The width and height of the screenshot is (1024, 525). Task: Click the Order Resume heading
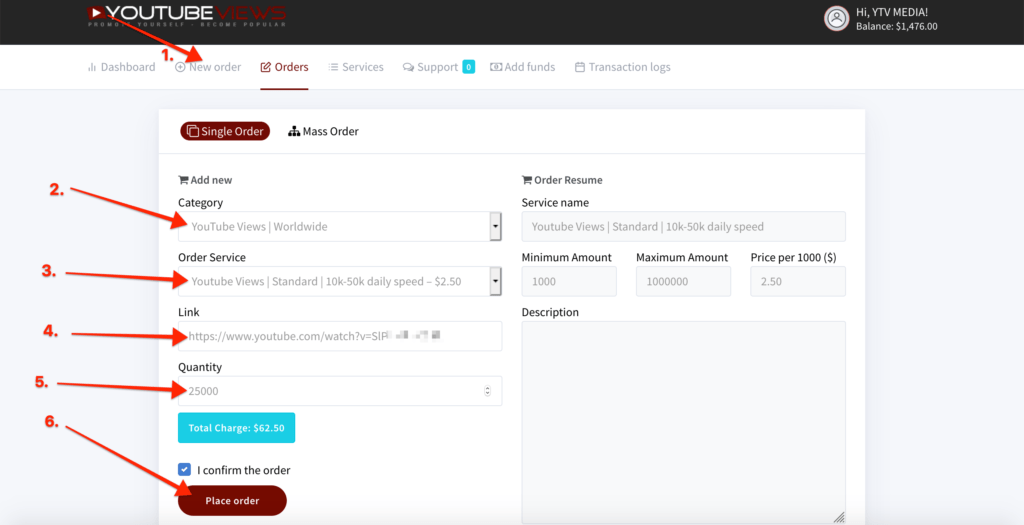tap(562, 180)
